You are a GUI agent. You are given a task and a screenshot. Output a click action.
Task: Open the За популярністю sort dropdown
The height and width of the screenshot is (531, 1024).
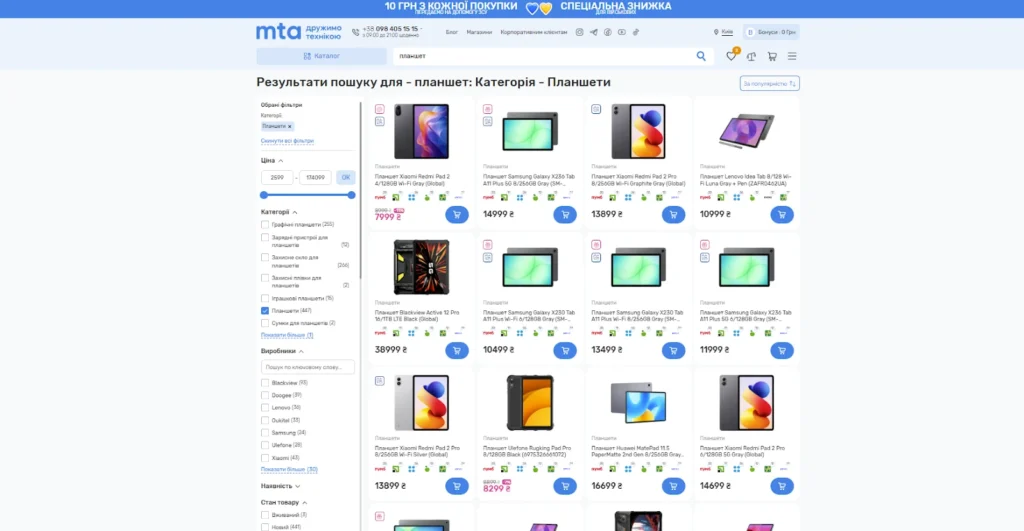tap(769, 84)
